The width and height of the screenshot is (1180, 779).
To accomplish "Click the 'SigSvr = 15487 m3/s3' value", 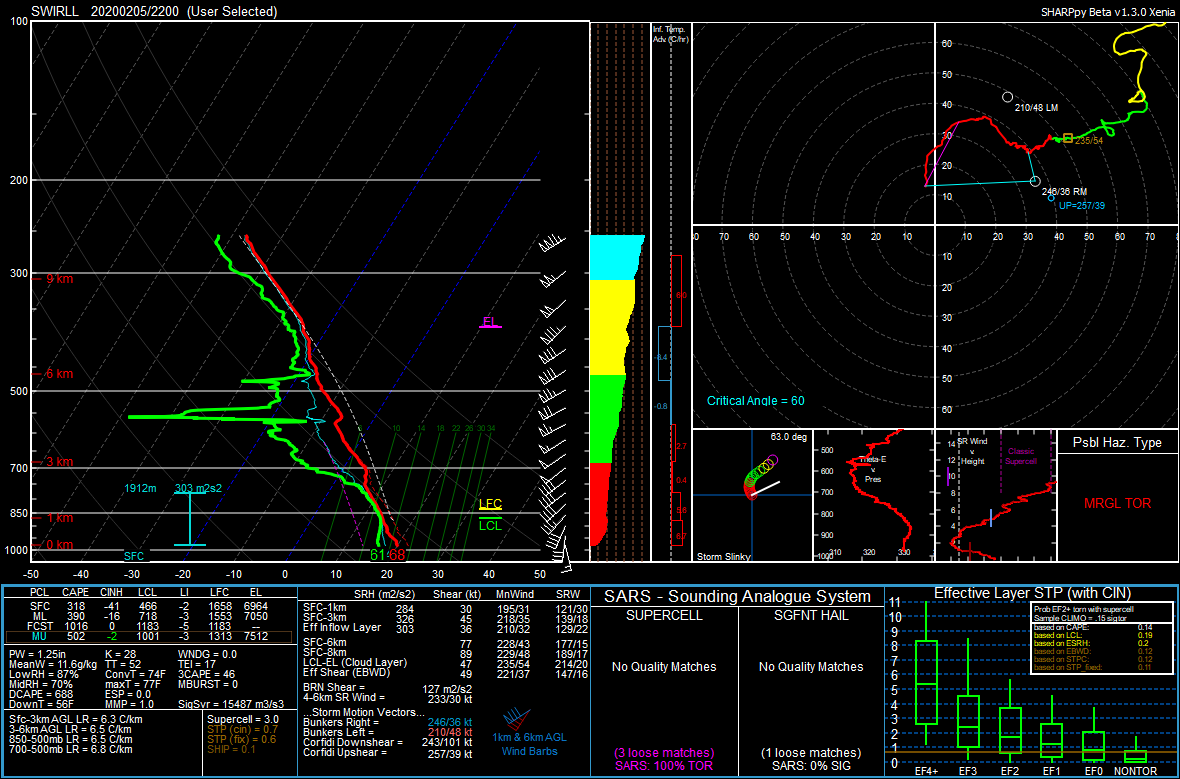I will [x=231, y=704].
